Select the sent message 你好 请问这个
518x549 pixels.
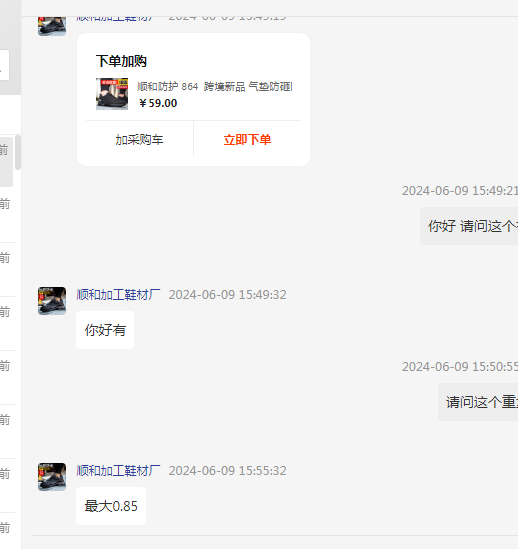tap(469, 226)
